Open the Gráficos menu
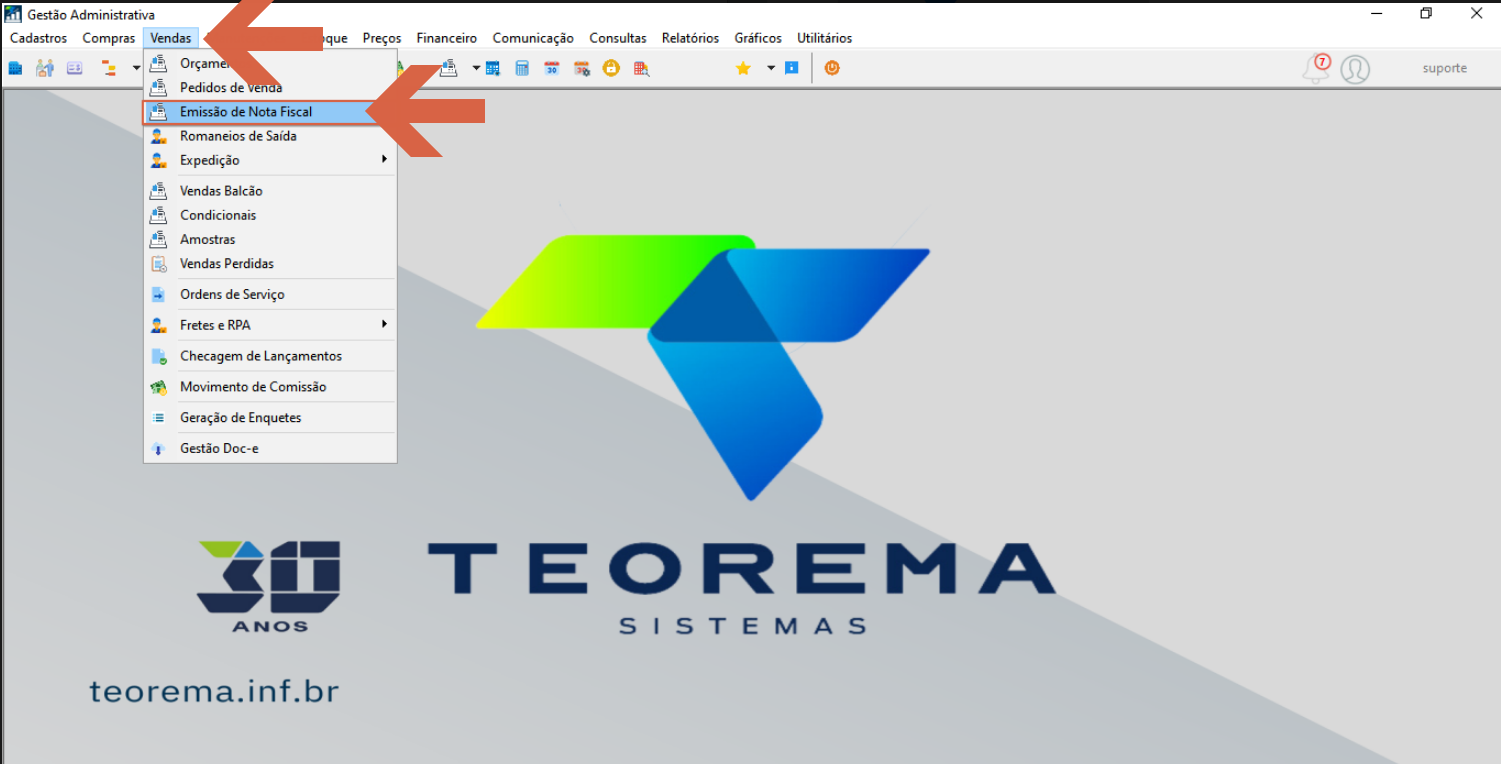This screenshot has height=764, width=1501. (x=758, y=38)
